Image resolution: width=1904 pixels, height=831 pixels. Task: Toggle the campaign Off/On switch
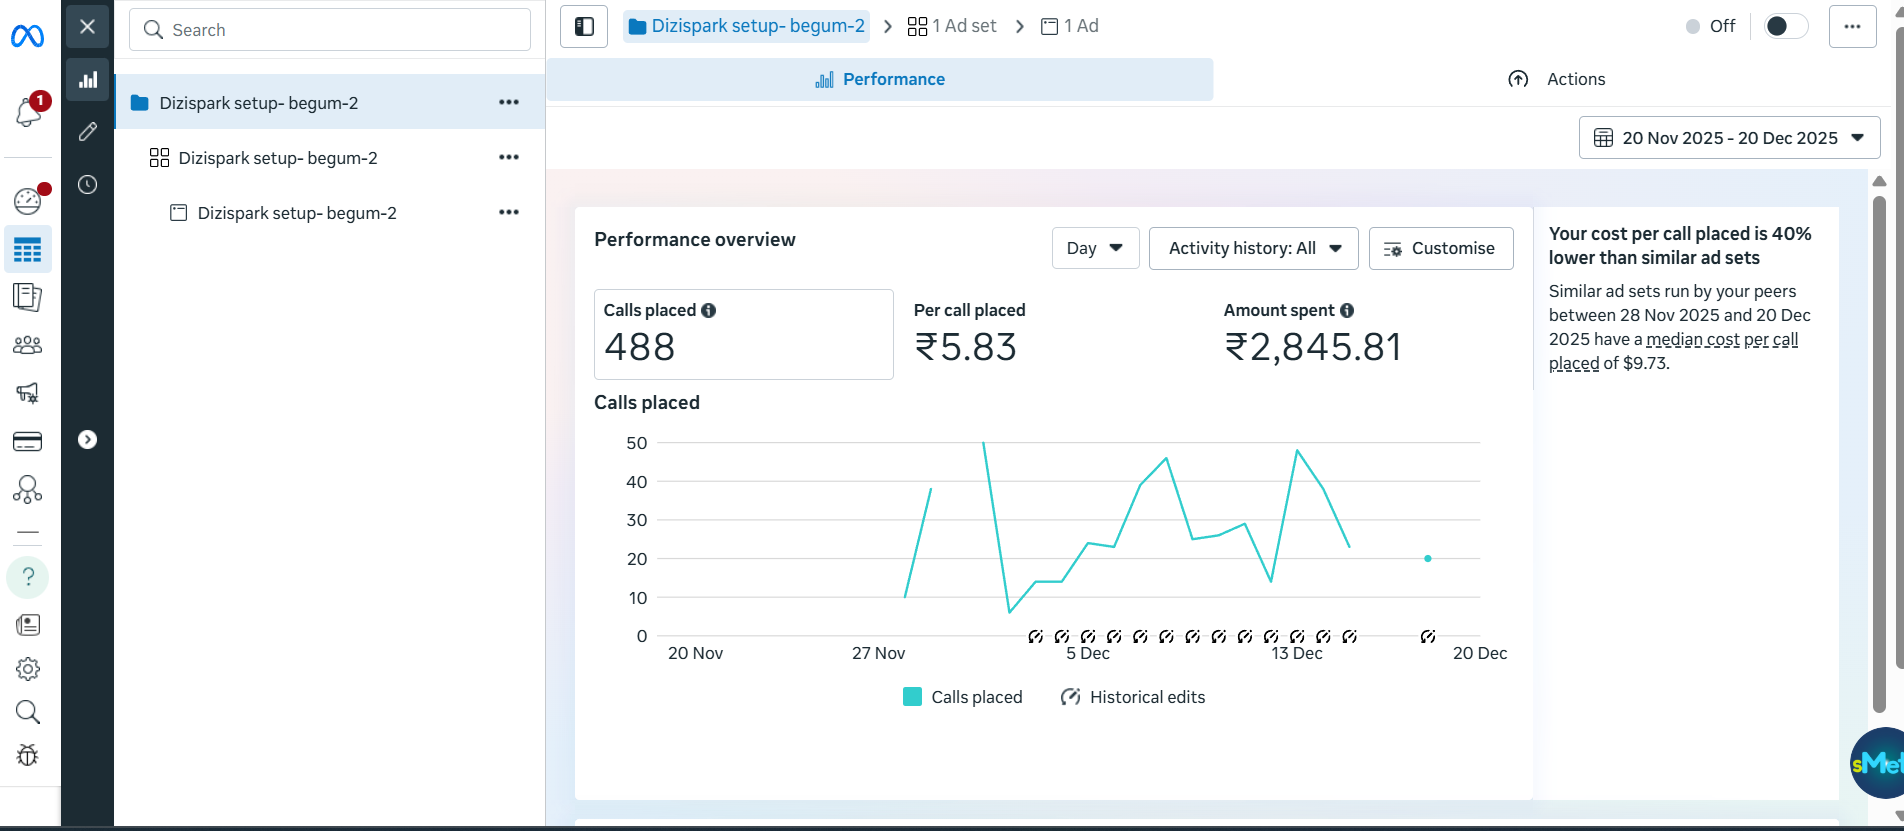tap(1785, 26)
